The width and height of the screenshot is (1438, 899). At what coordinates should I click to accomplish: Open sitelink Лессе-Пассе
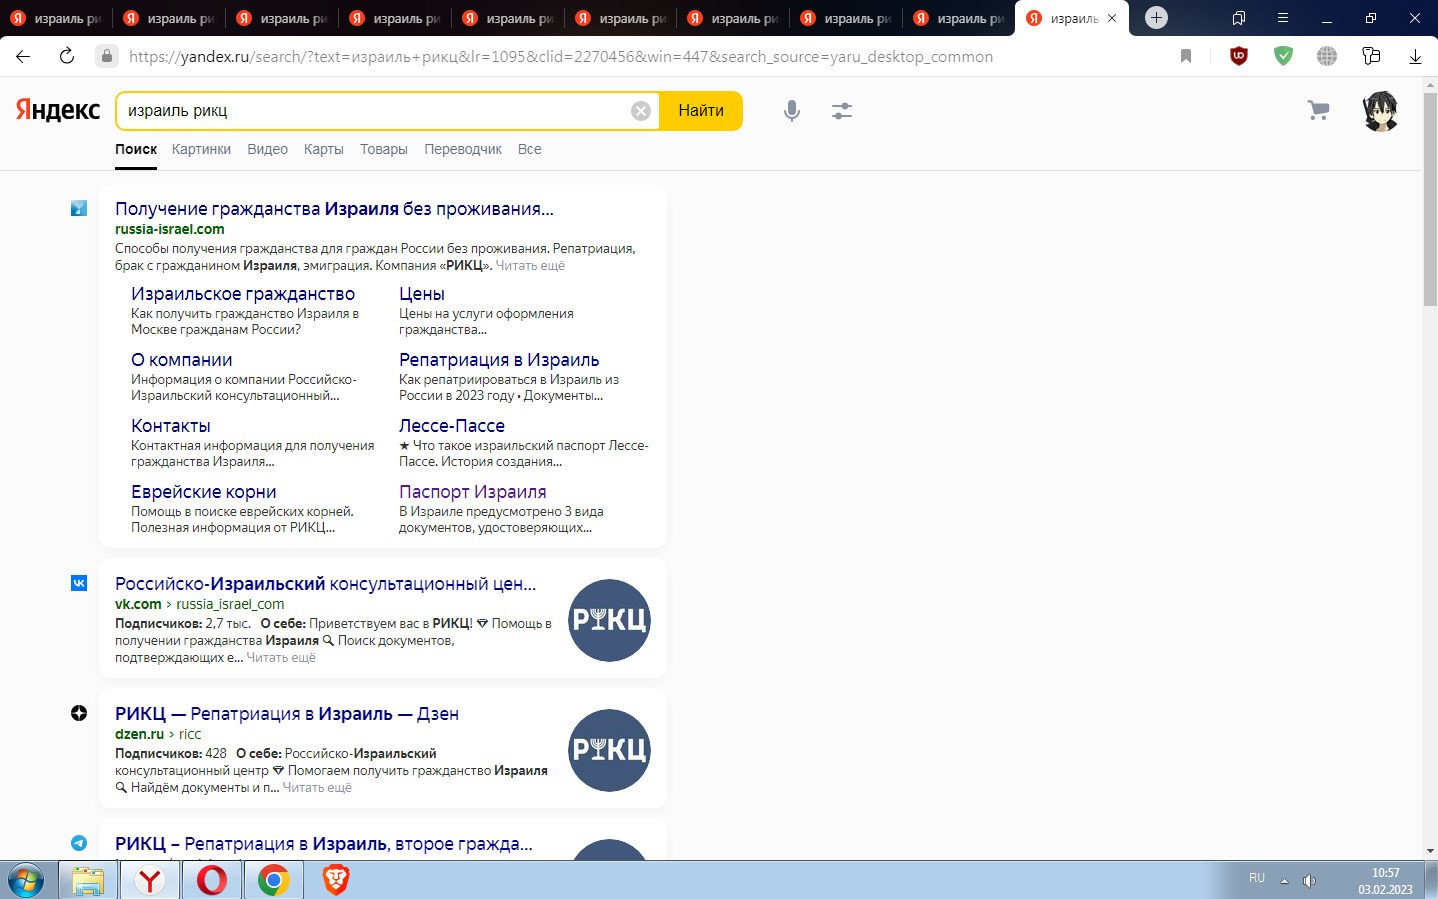452,425
